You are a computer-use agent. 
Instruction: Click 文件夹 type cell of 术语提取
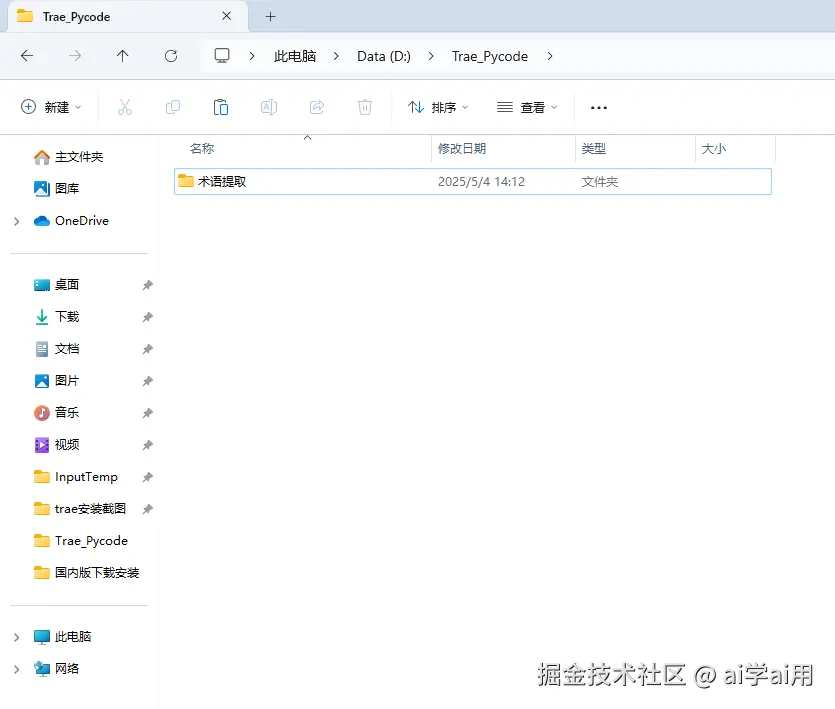tap(600, 182)
